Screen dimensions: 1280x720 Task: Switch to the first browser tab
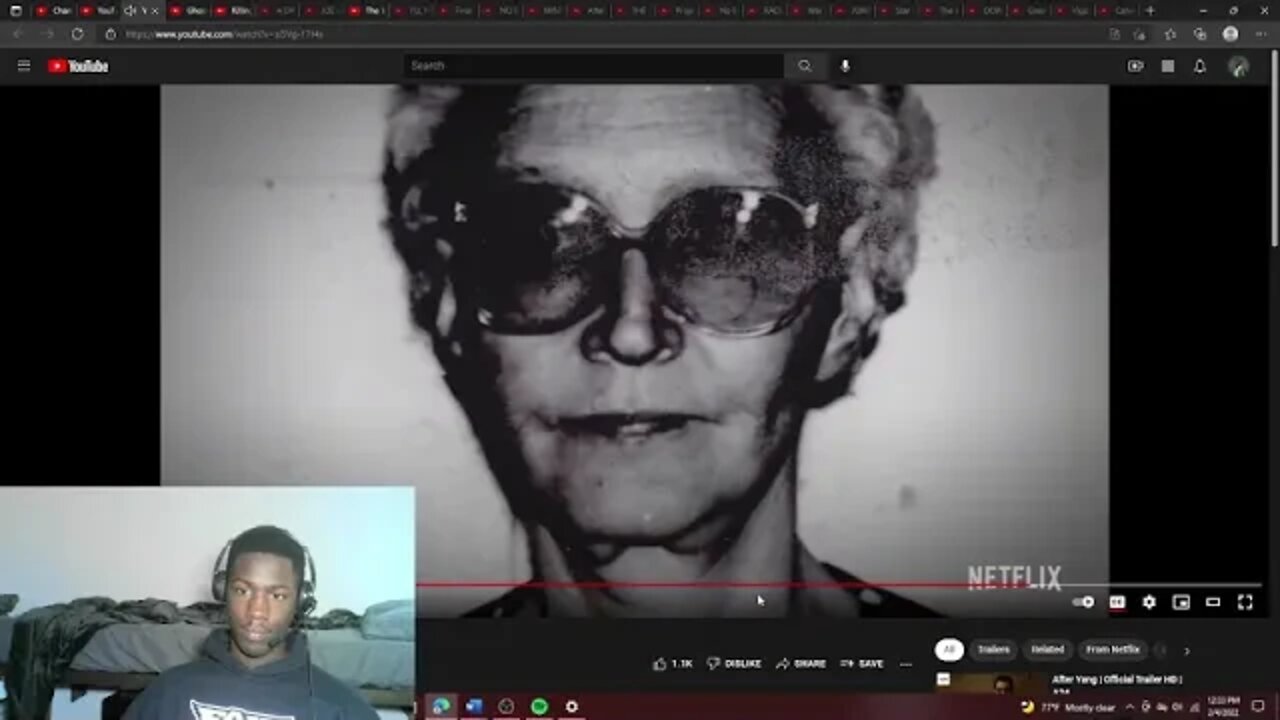tap(55, 11)
